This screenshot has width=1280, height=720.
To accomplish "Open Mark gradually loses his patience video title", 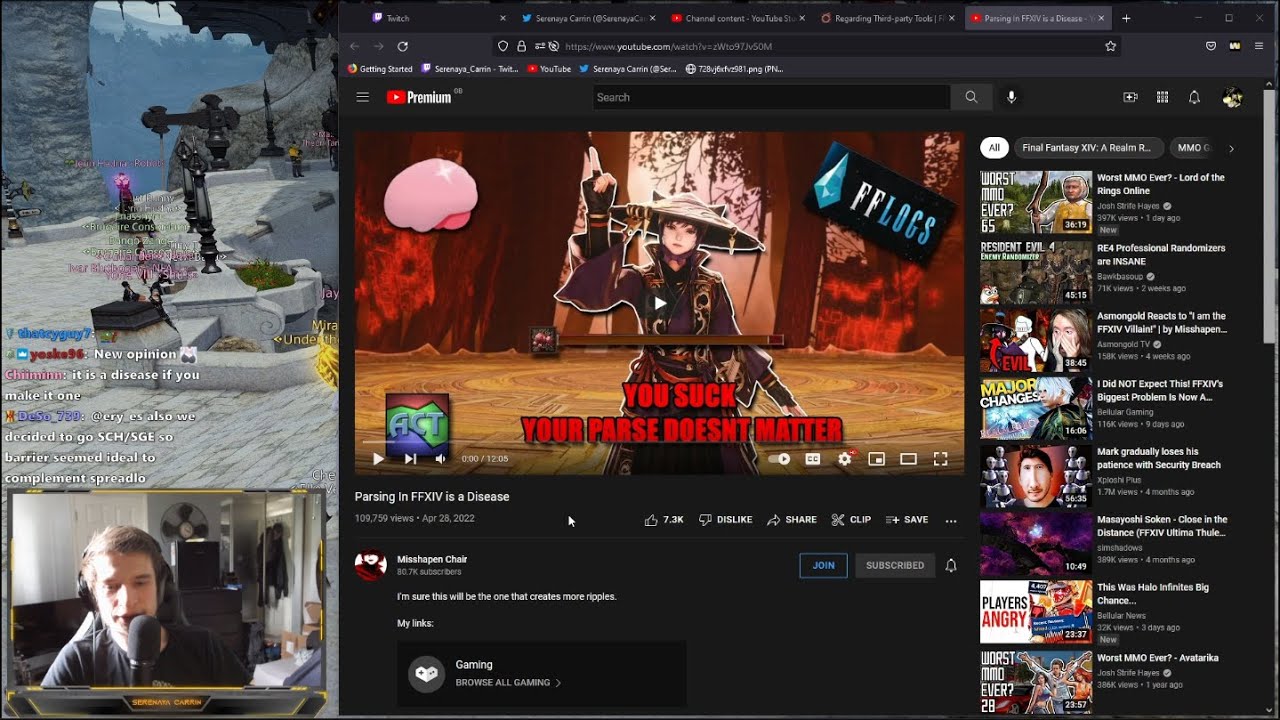I will [1159, 458].
